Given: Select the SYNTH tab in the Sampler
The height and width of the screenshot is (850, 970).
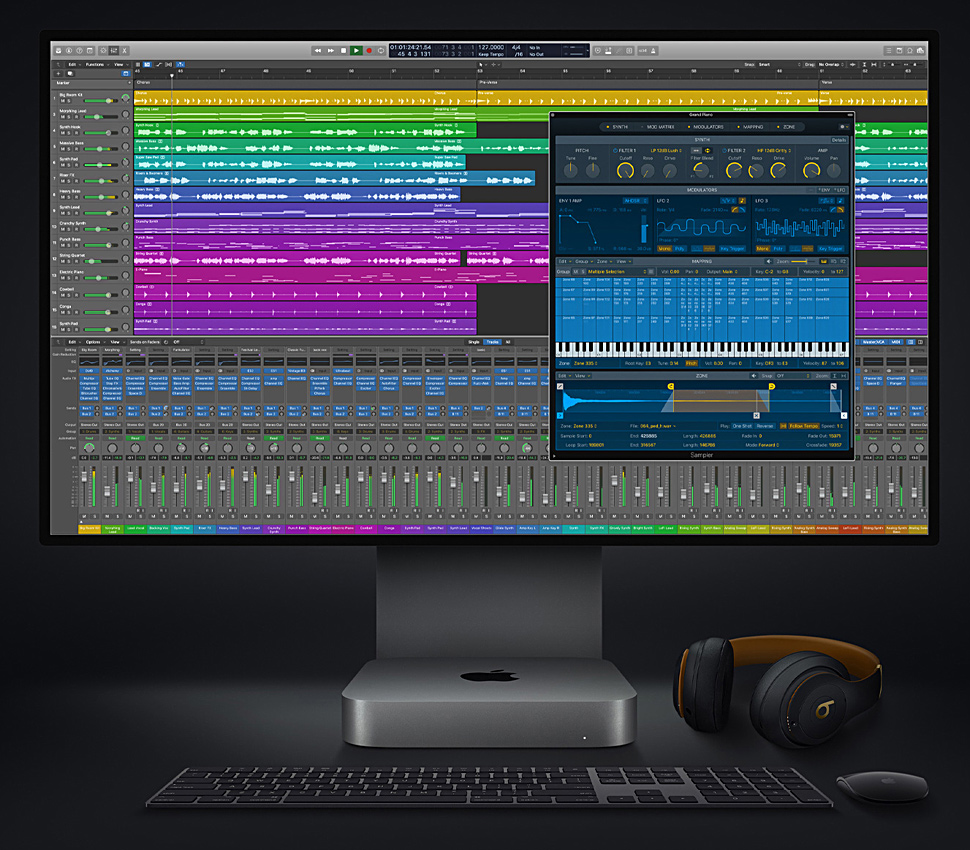Looking at the screenshot, I should [x=617, y=127].
